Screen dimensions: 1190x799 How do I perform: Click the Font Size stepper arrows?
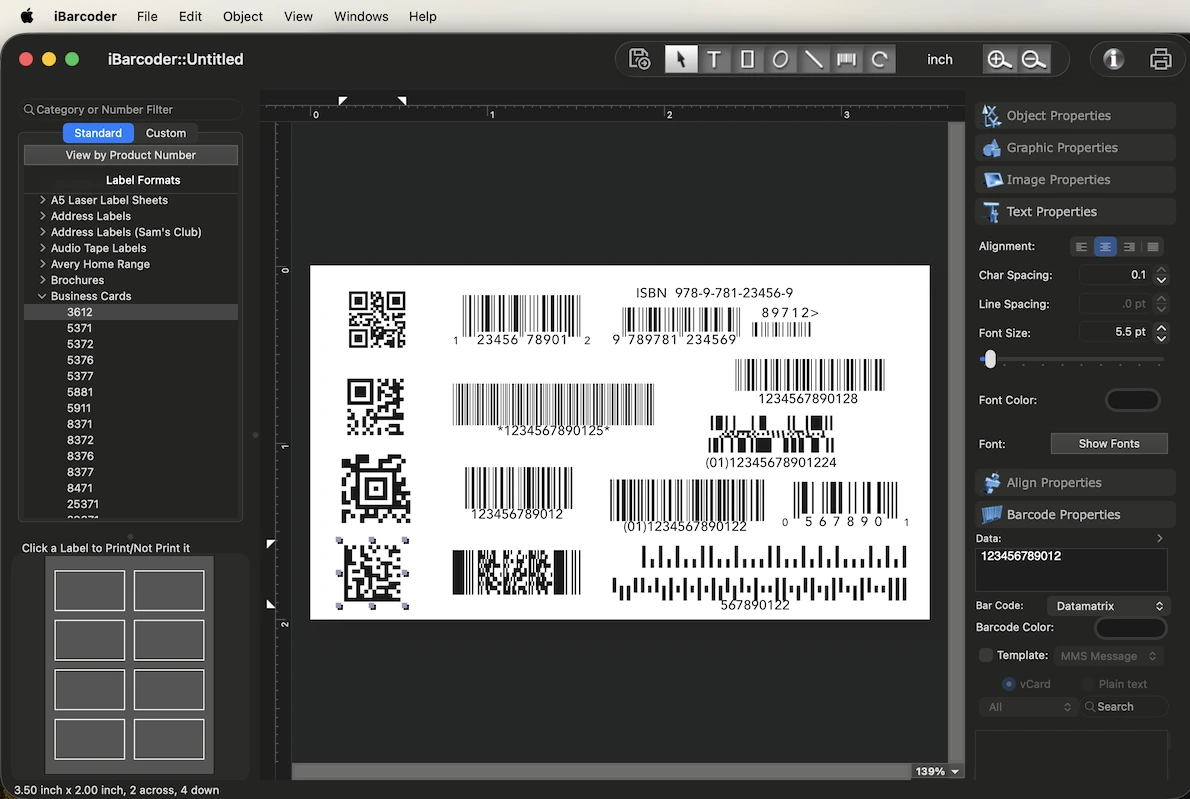point(1161,332)
